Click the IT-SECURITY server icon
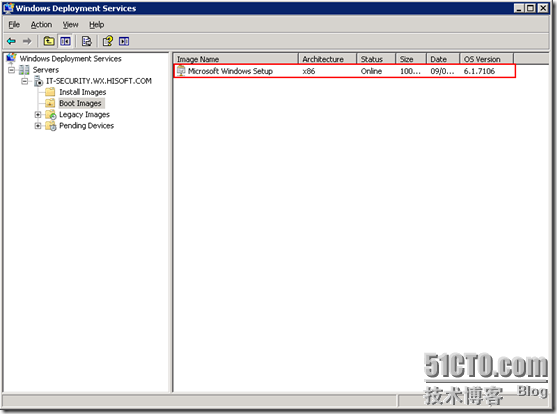Screen dimensions: 557x414 (x=38, y=81)
